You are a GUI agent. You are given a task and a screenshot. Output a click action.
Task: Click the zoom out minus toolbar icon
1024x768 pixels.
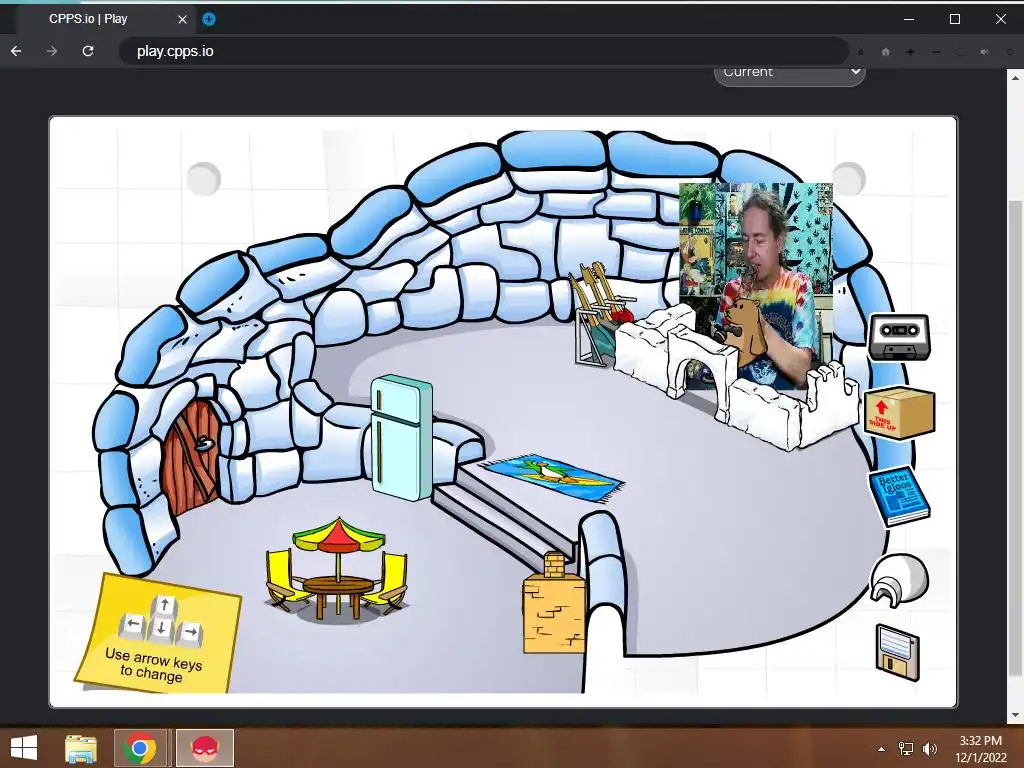tap(936, 52)
